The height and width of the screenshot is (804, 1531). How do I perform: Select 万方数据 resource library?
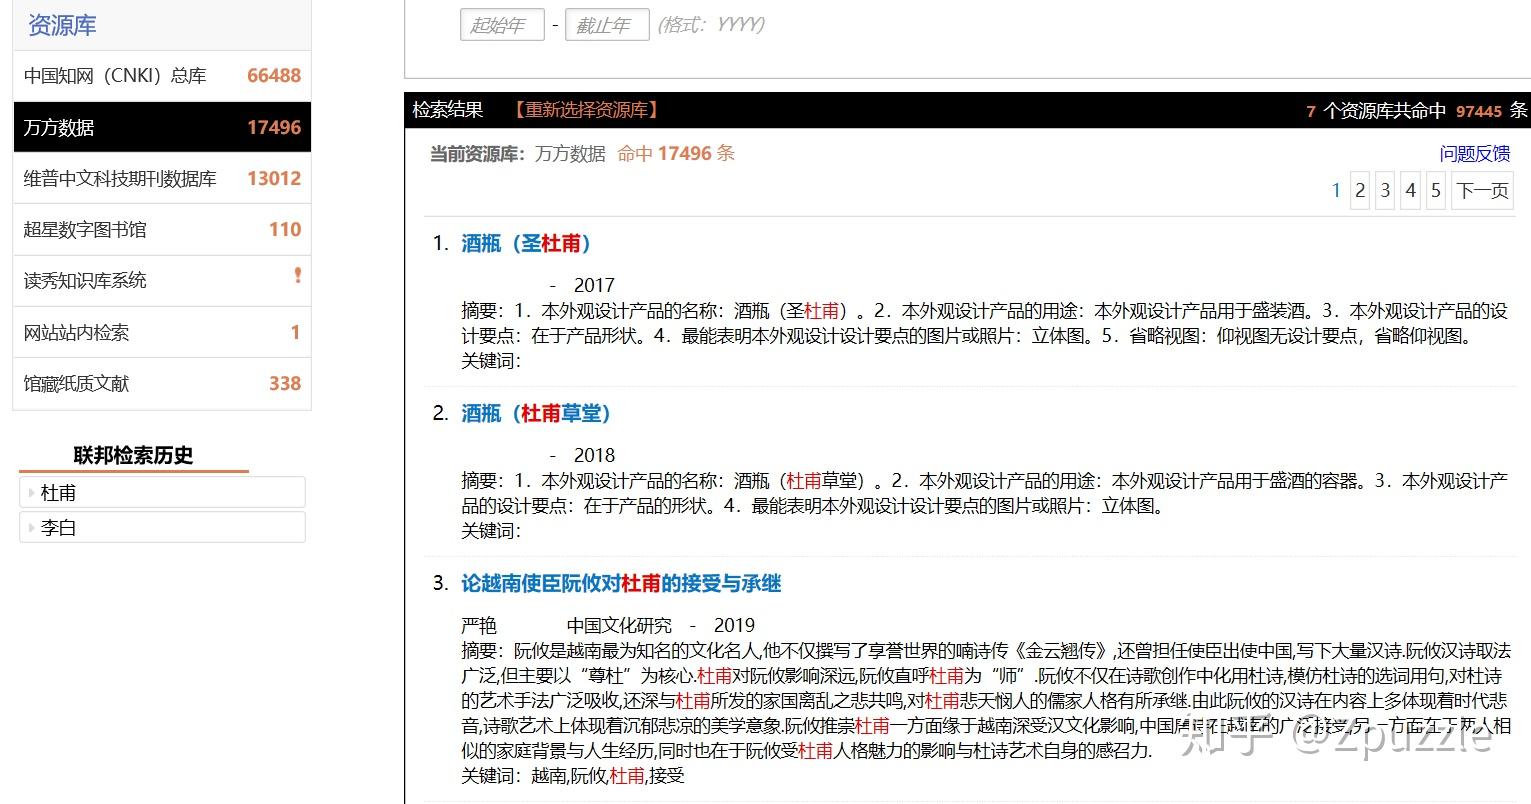[162, 127]
